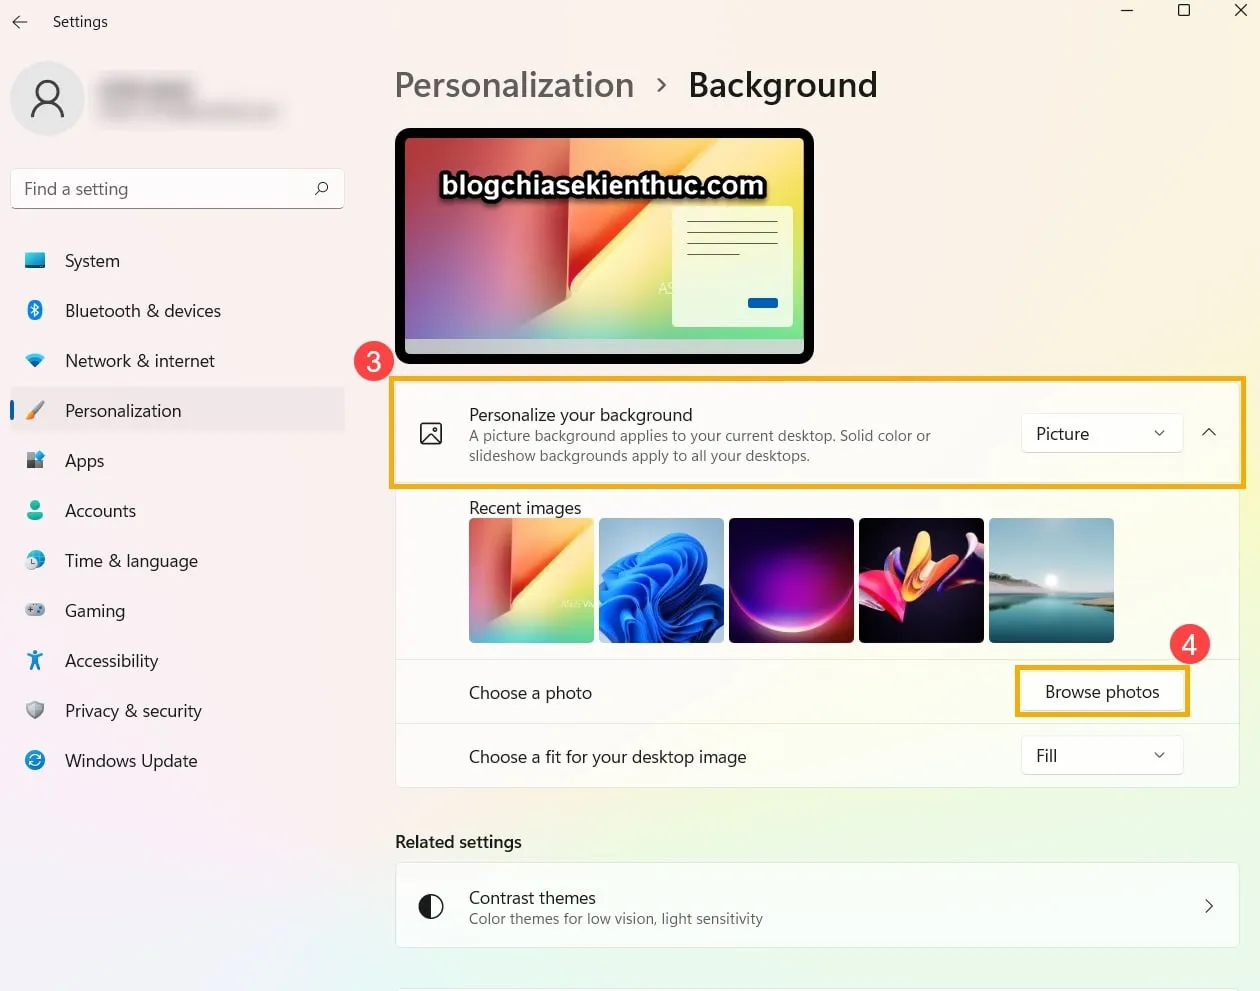The image size is (1260, 991).
Task: Select Time & language in sidebar
Action: [x=131, y=561]
